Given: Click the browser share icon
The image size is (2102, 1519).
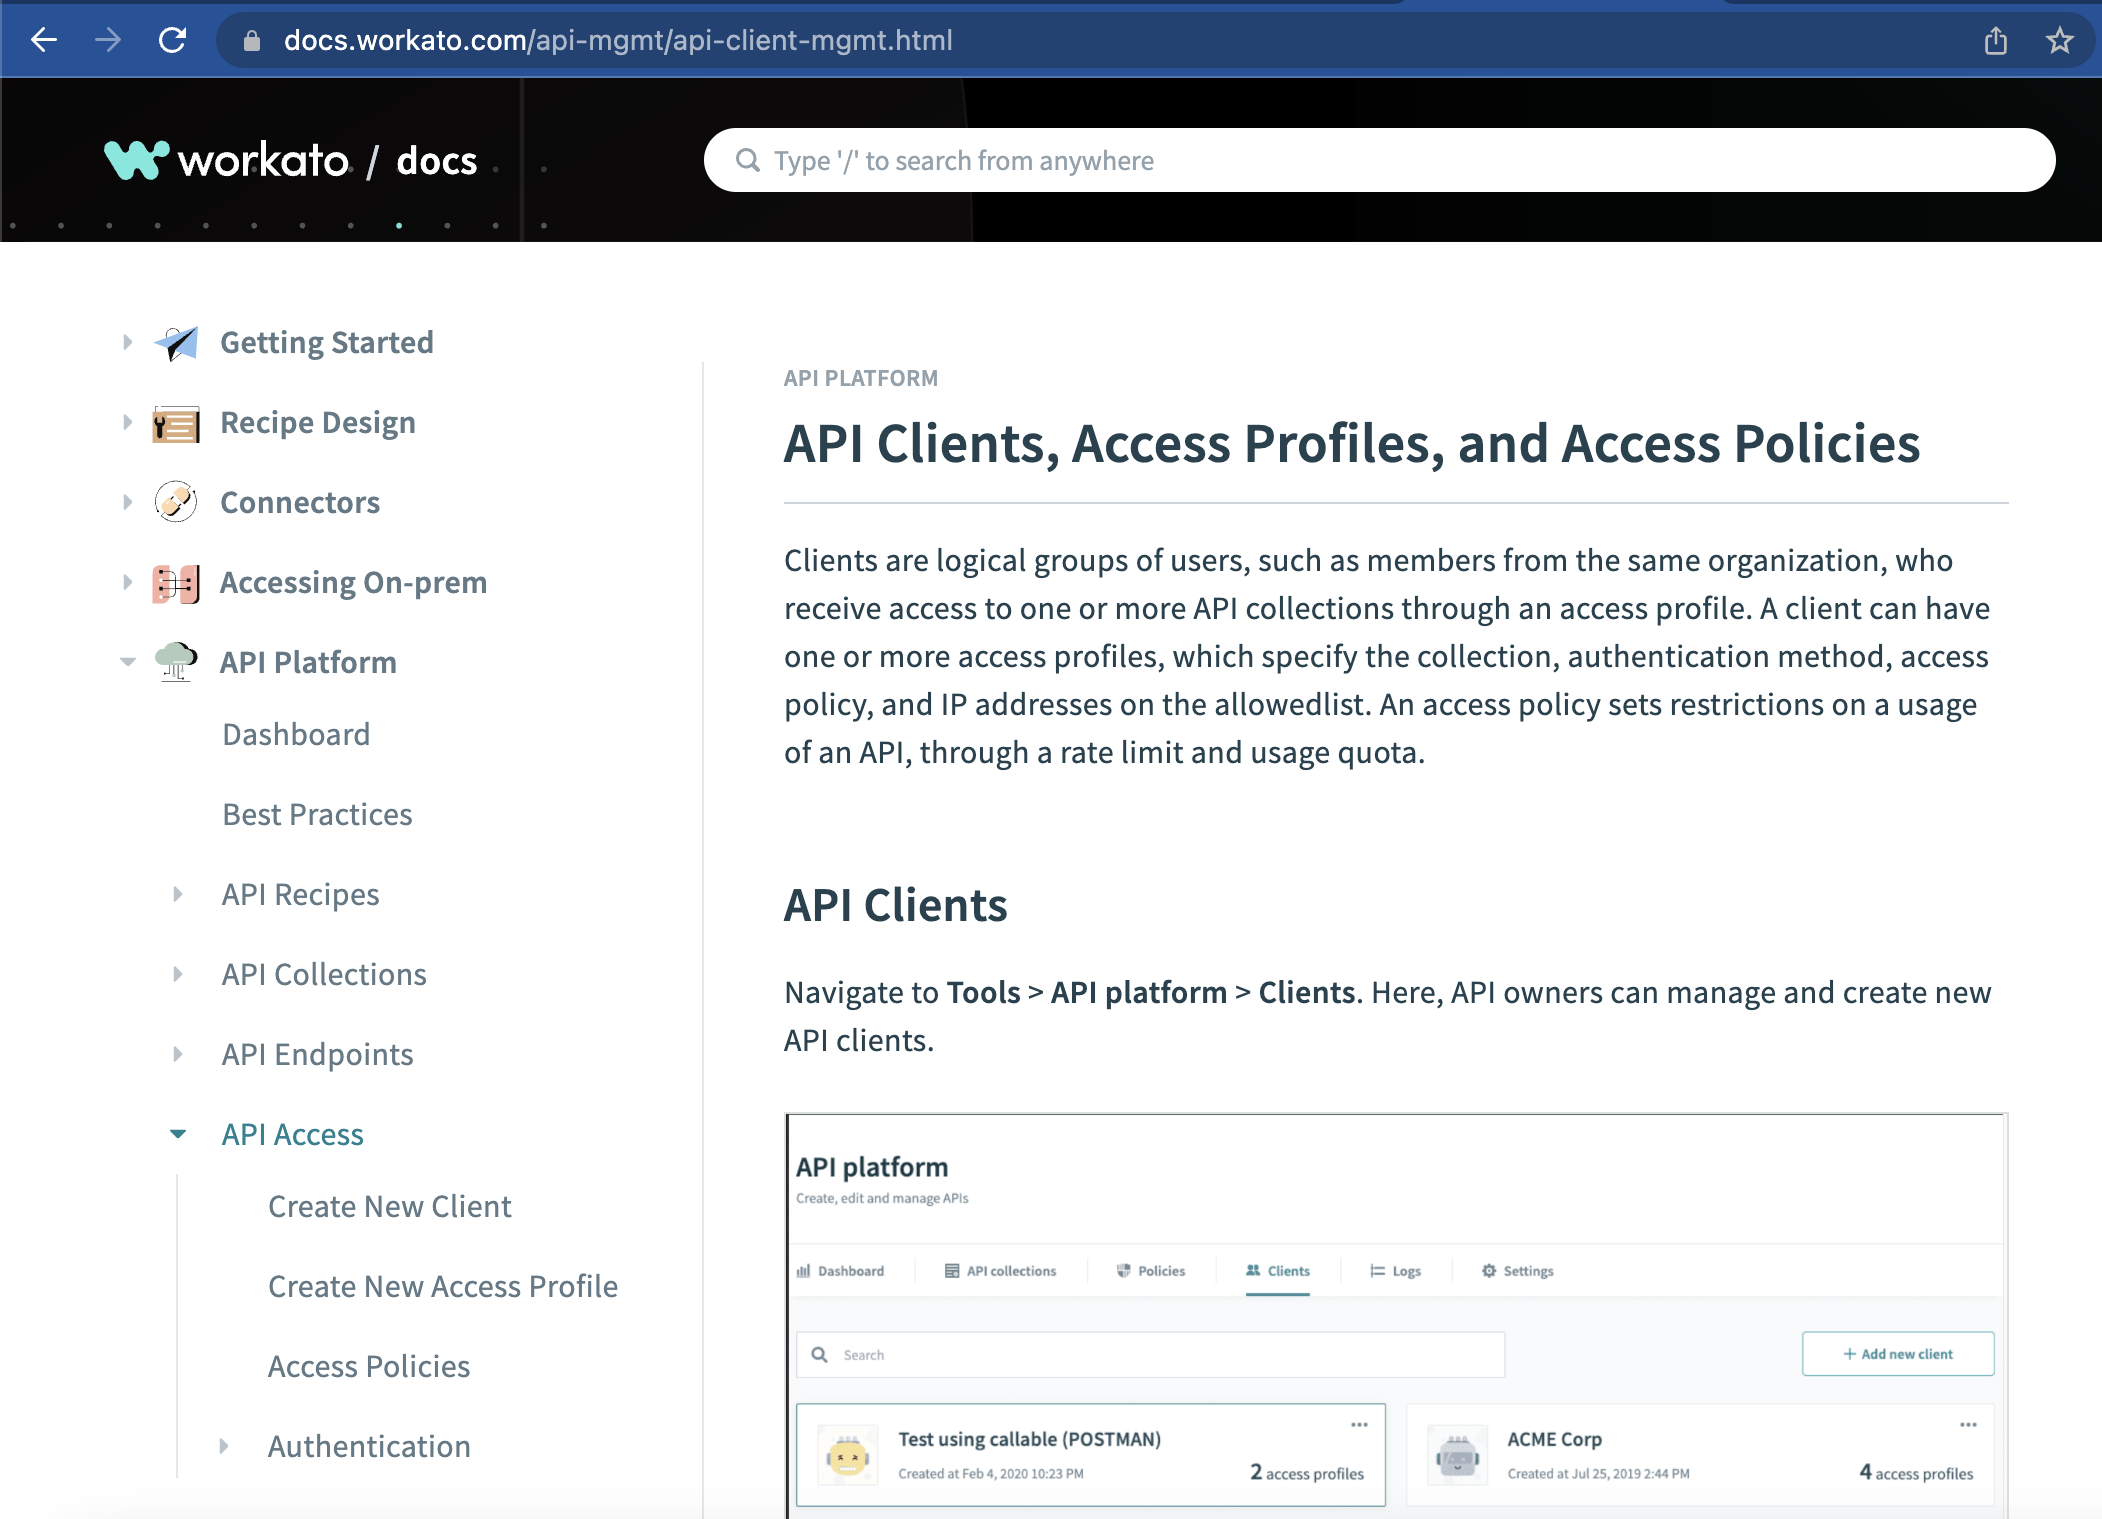Looking at the screenshot, I should (1995, 40).
